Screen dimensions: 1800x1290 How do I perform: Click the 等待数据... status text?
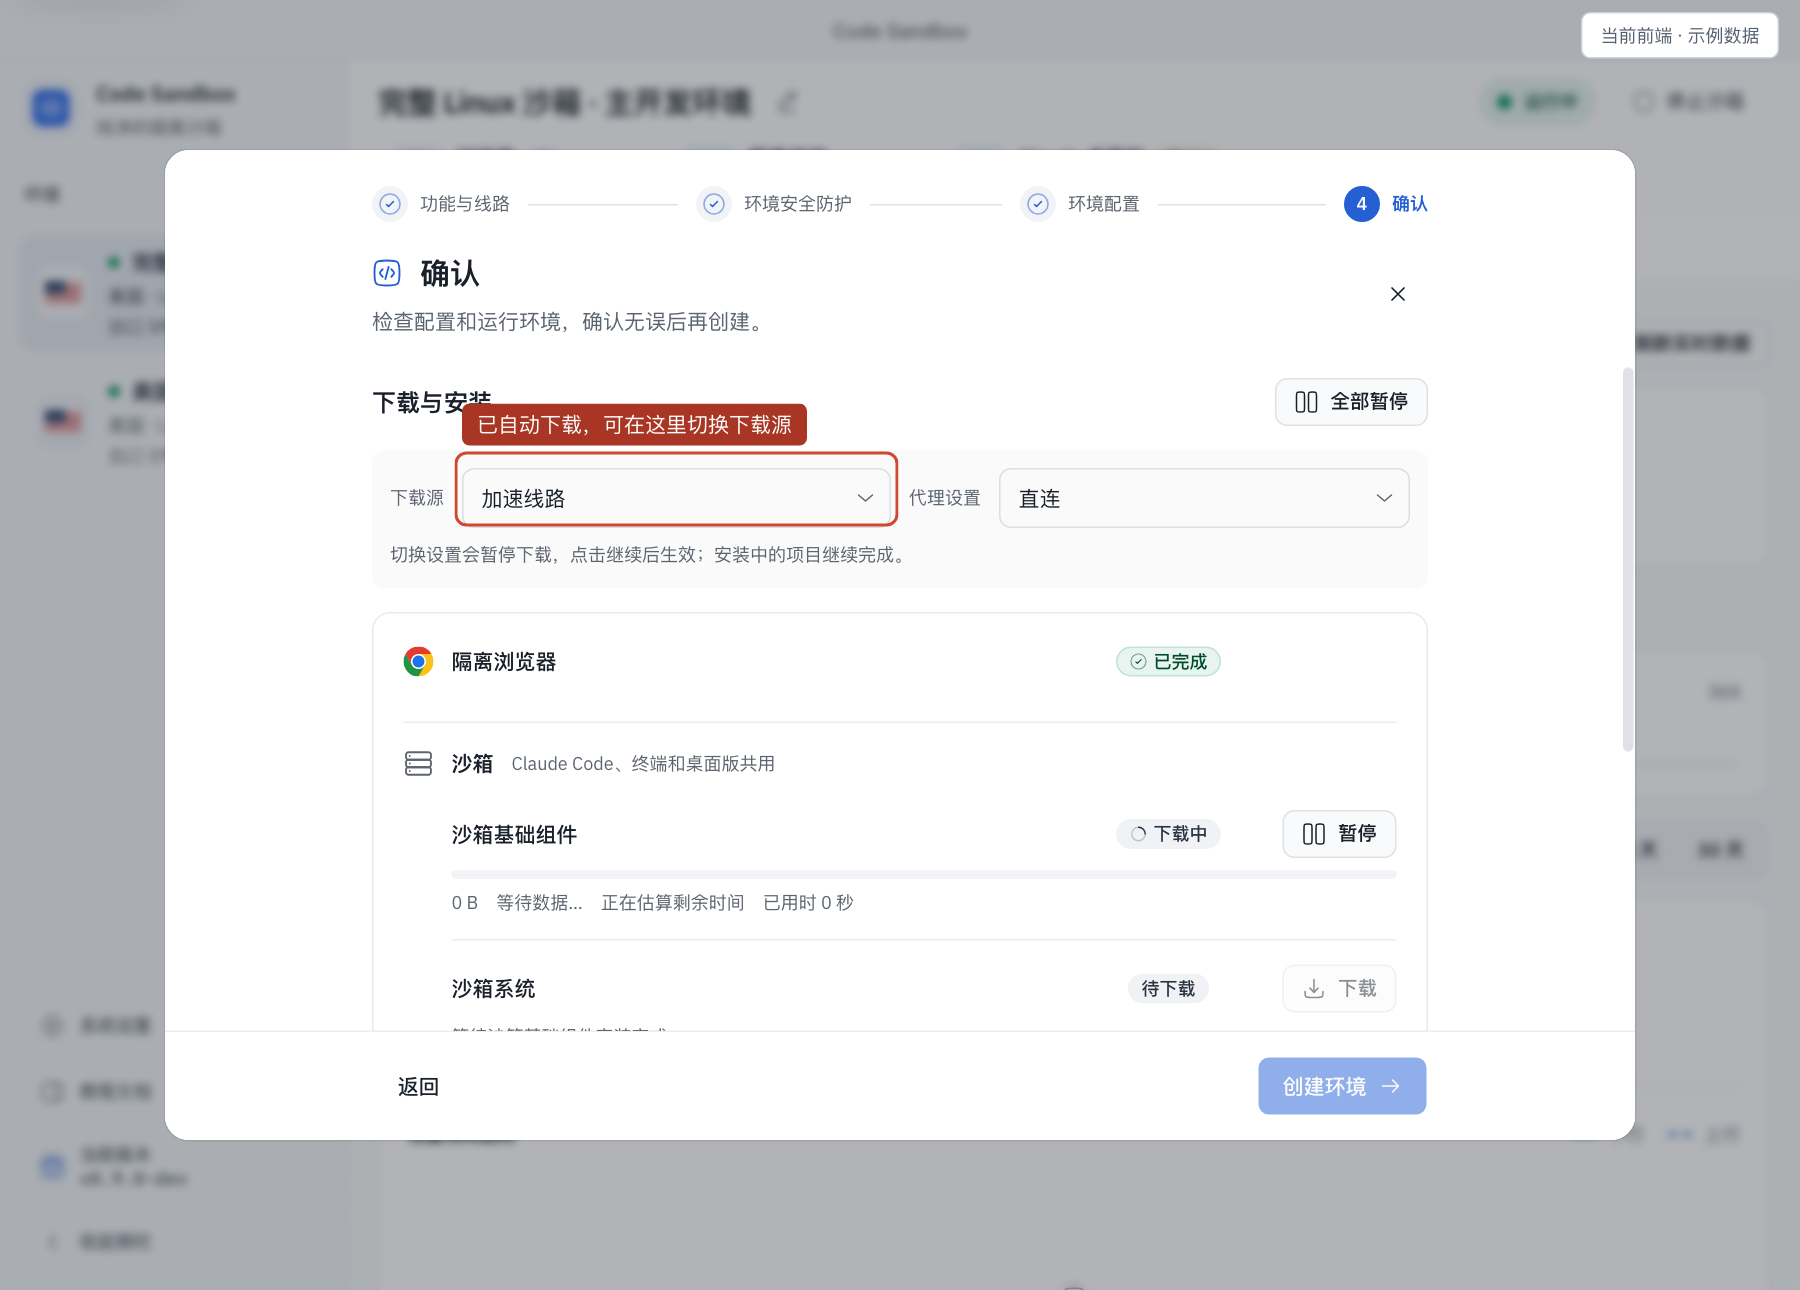[x=539, y=903]
